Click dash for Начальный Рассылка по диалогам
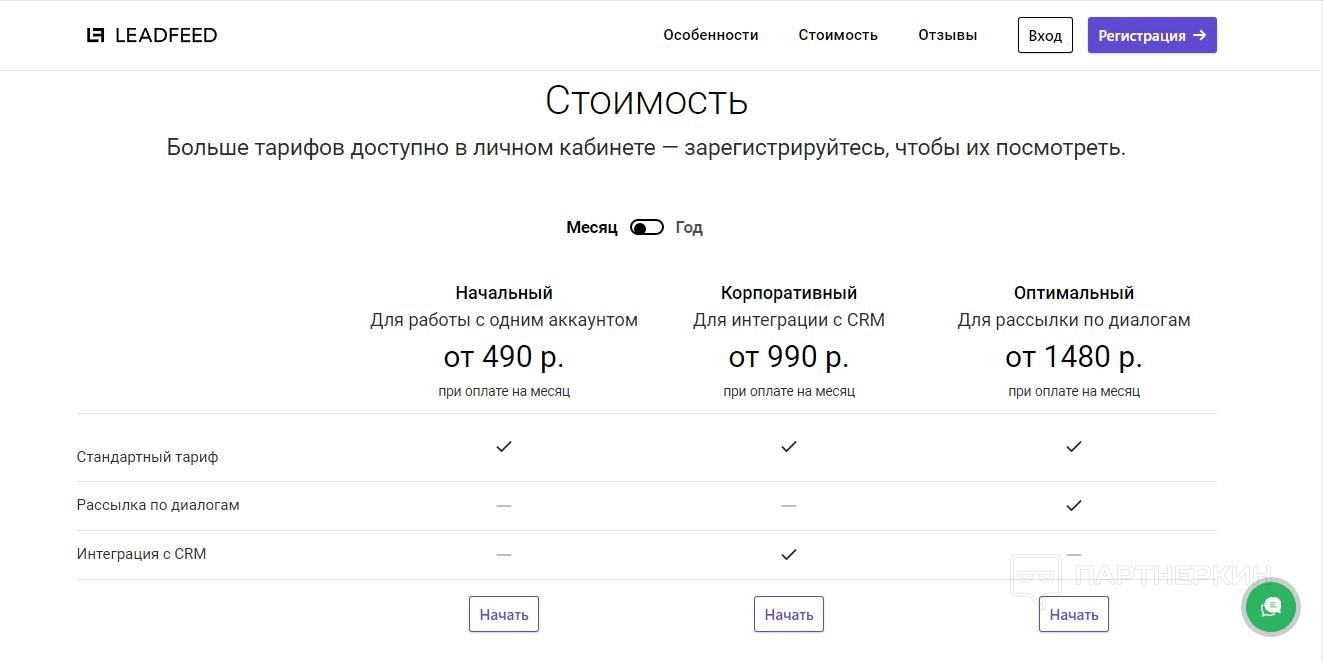Viewport: 1323px width, 662px height. [504, 506]
